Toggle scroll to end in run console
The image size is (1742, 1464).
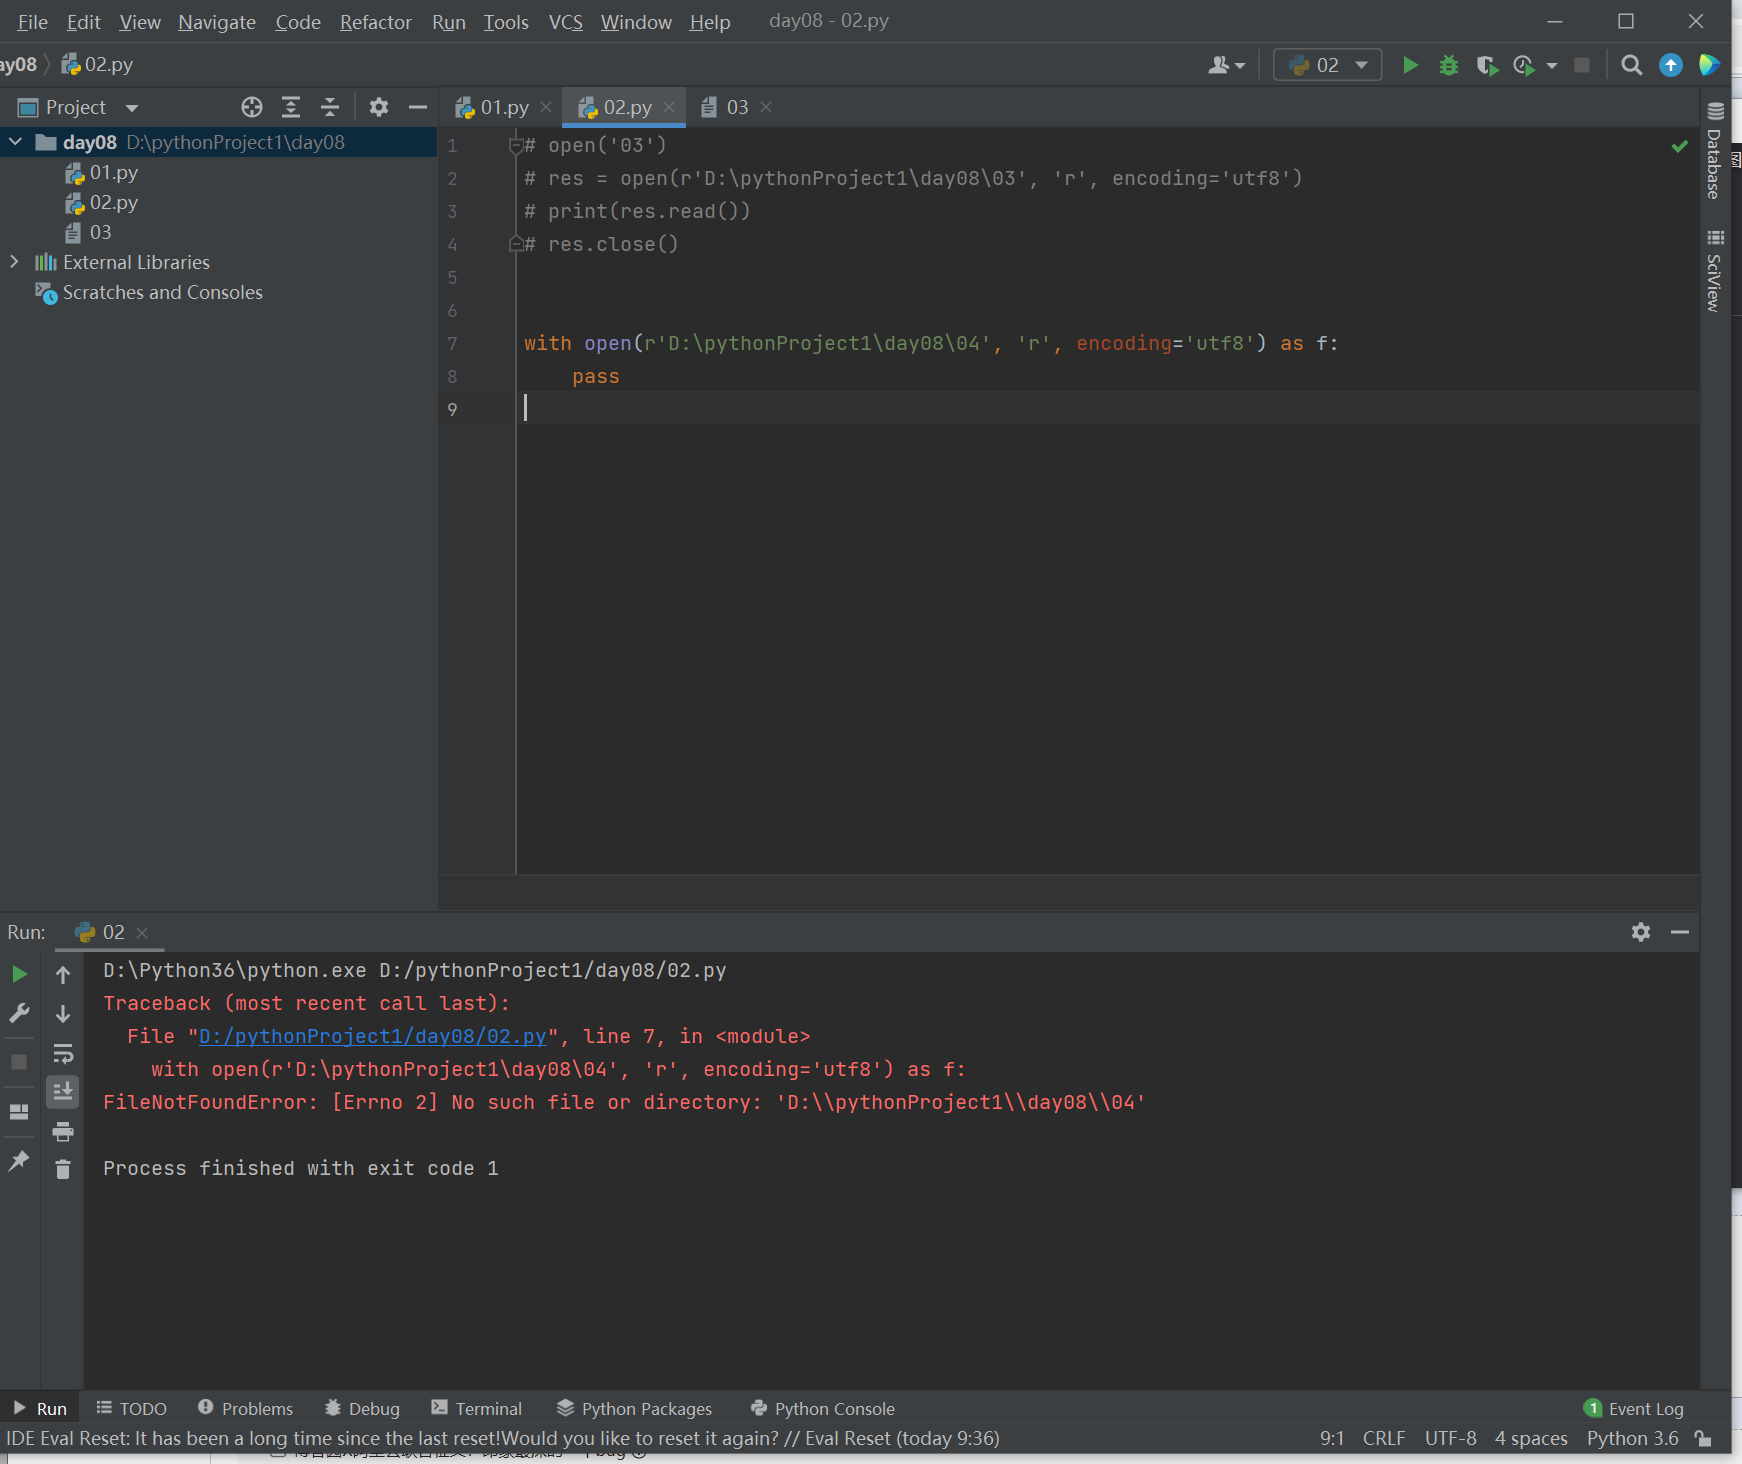pos(63,1091)
